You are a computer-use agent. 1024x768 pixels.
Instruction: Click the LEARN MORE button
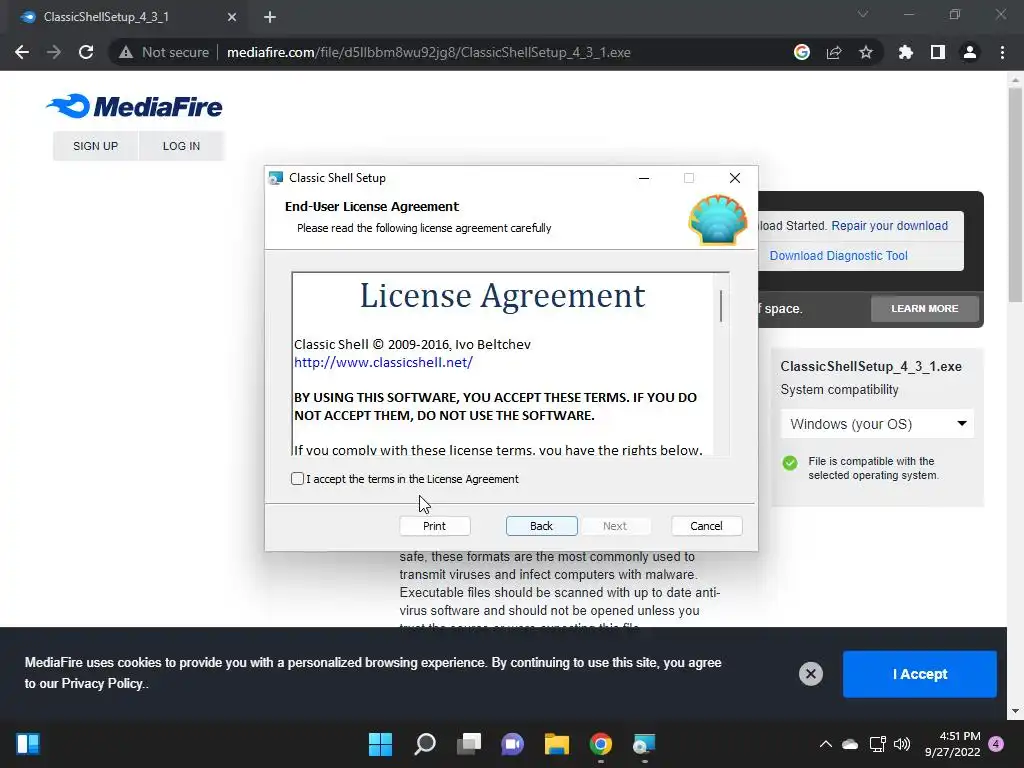(x=925, y=308)
